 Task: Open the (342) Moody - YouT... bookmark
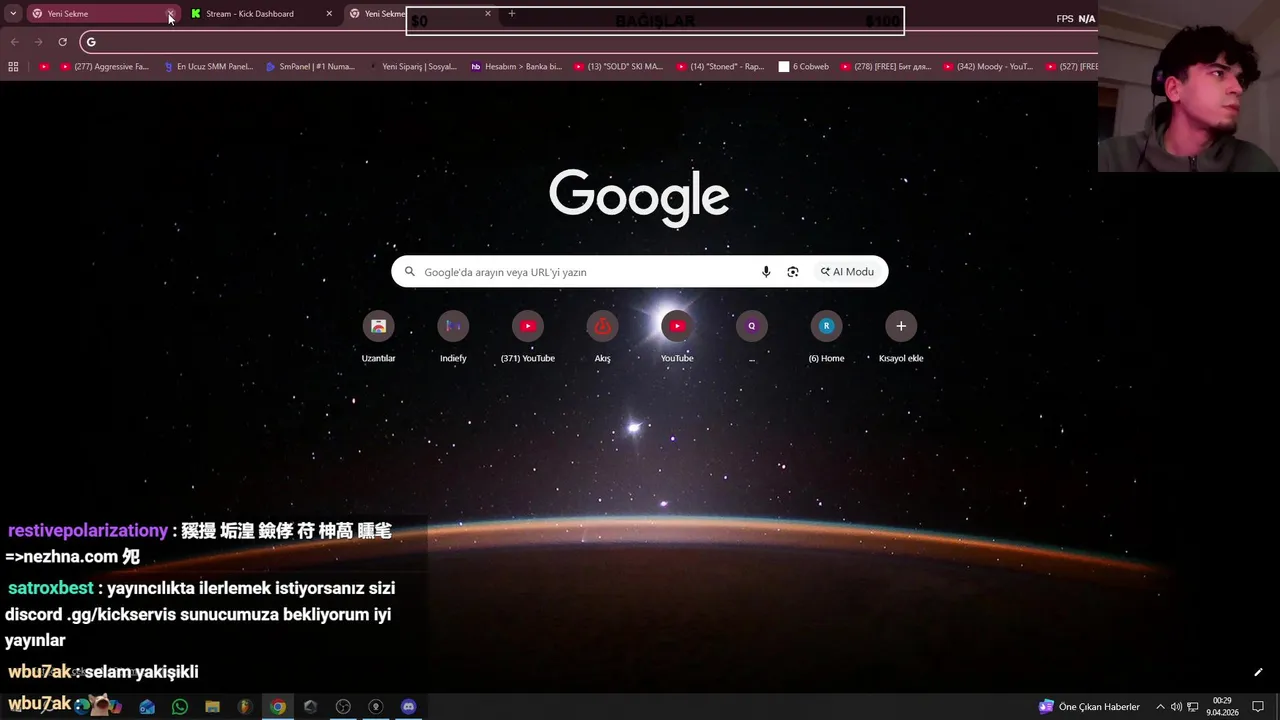[x=988, y=67]
